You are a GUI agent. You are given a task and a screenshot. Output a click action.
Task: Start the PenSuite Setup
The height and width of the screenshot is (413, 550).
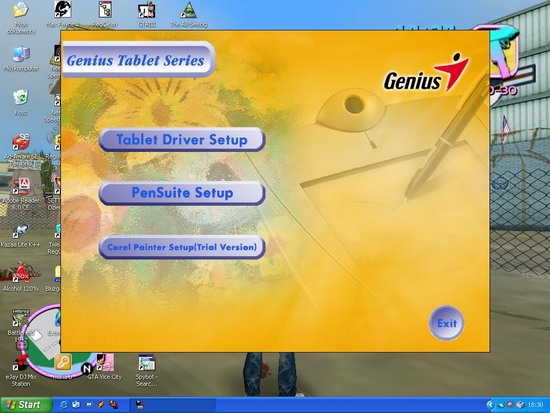tap(182, 193)
